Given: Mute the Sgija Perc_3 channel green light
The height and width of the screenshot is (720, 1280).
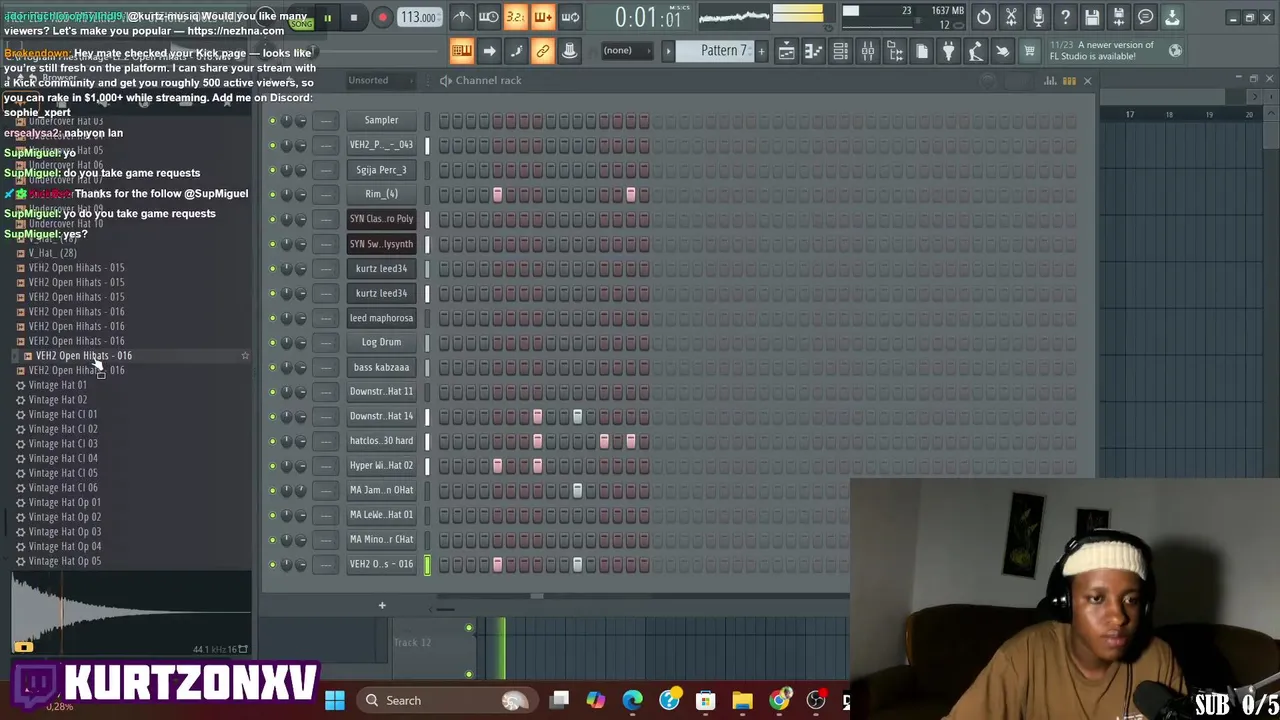Looking at the screenshot, I should 272,170.
